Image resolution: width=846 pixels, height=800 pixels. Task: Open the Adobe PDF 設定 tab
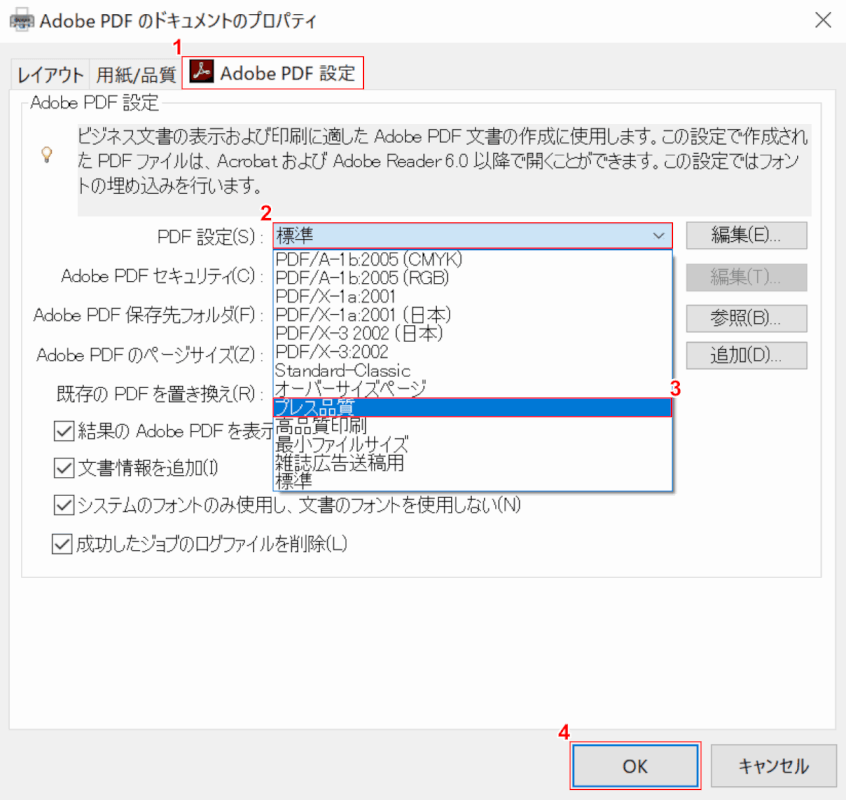click(273, 73)
